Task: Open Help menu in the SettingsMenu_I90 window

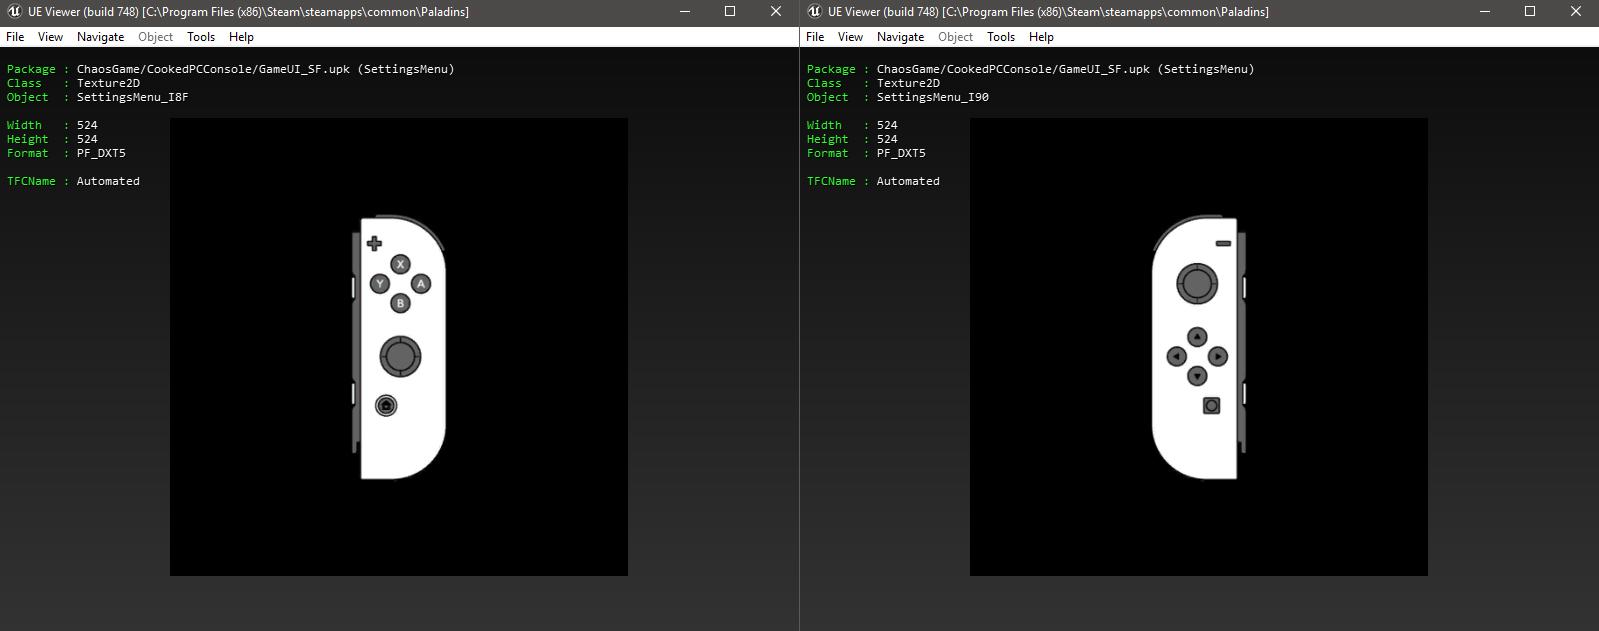Action: pos(1041,37)
